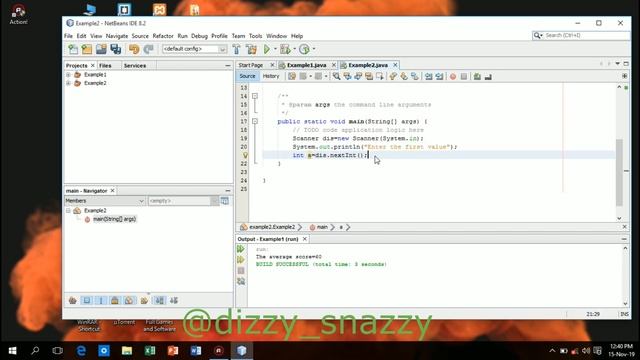This screenshot has width=640, height=360.
Task: Switch to the Services tab
Action: 135,65
